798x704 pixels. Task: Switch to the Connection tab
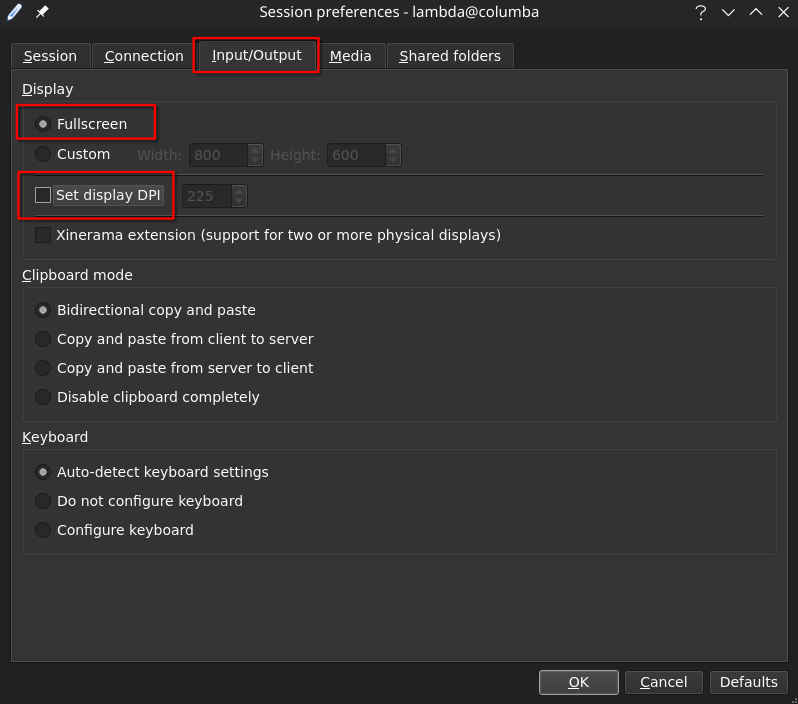[144, 56]
